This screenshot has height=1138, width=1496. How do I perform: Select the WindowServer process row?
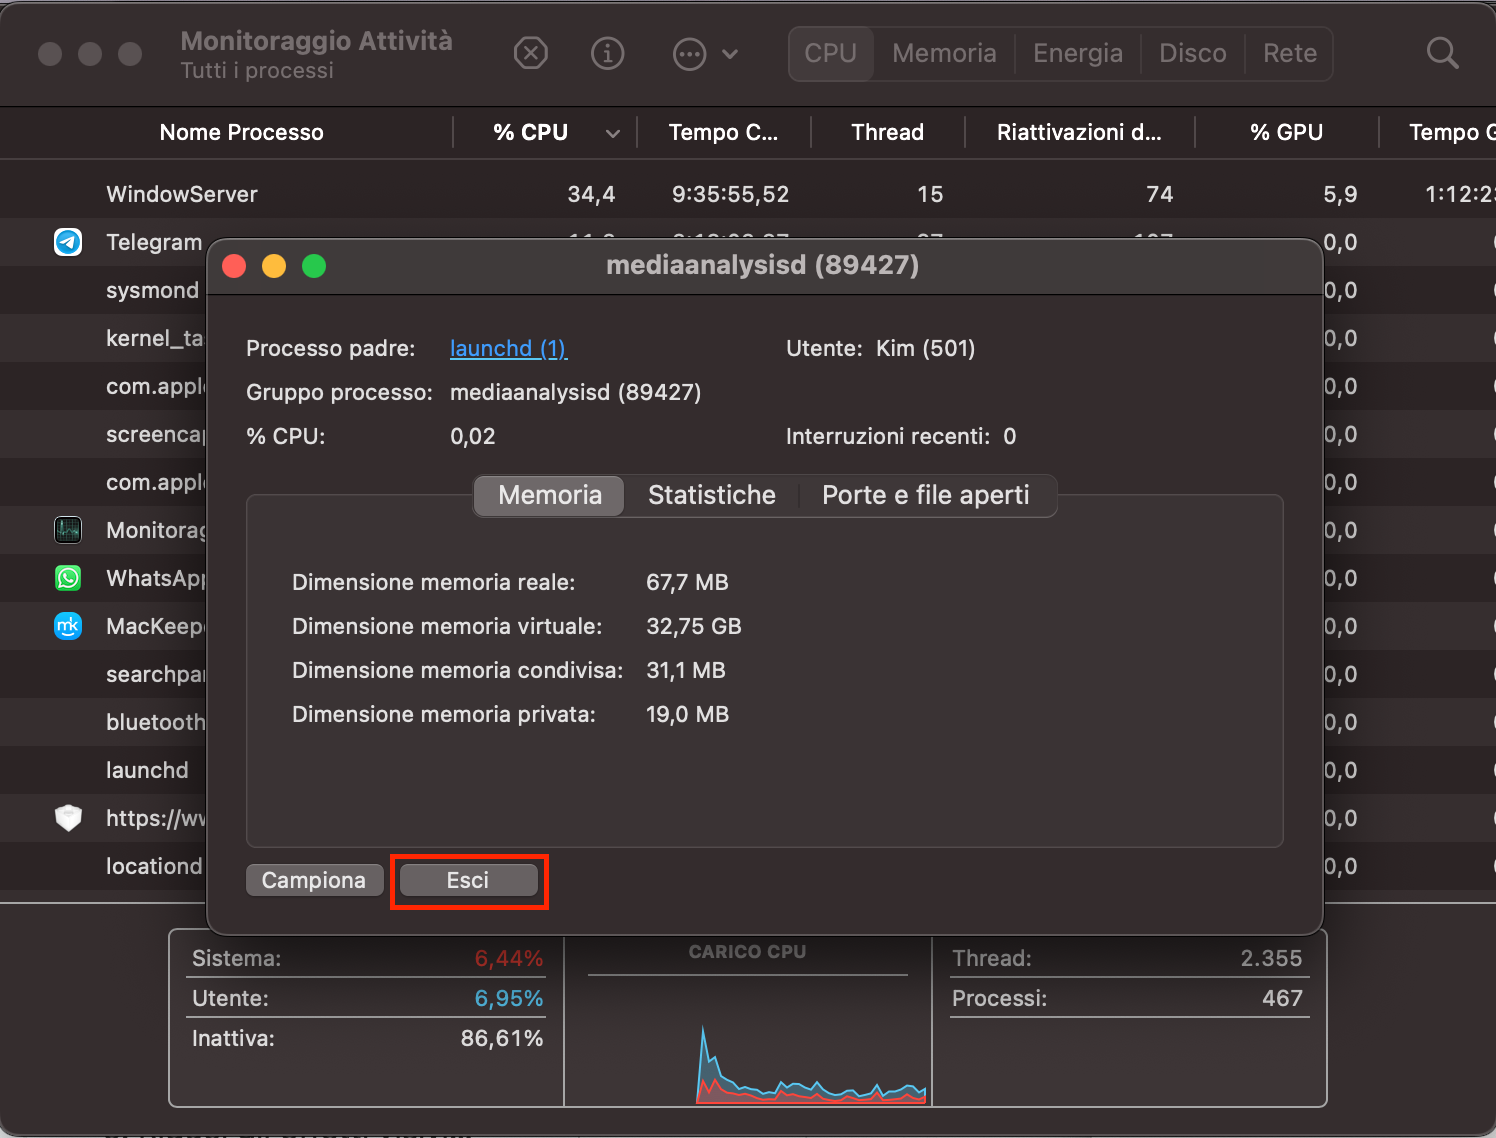tap(181, 194)
